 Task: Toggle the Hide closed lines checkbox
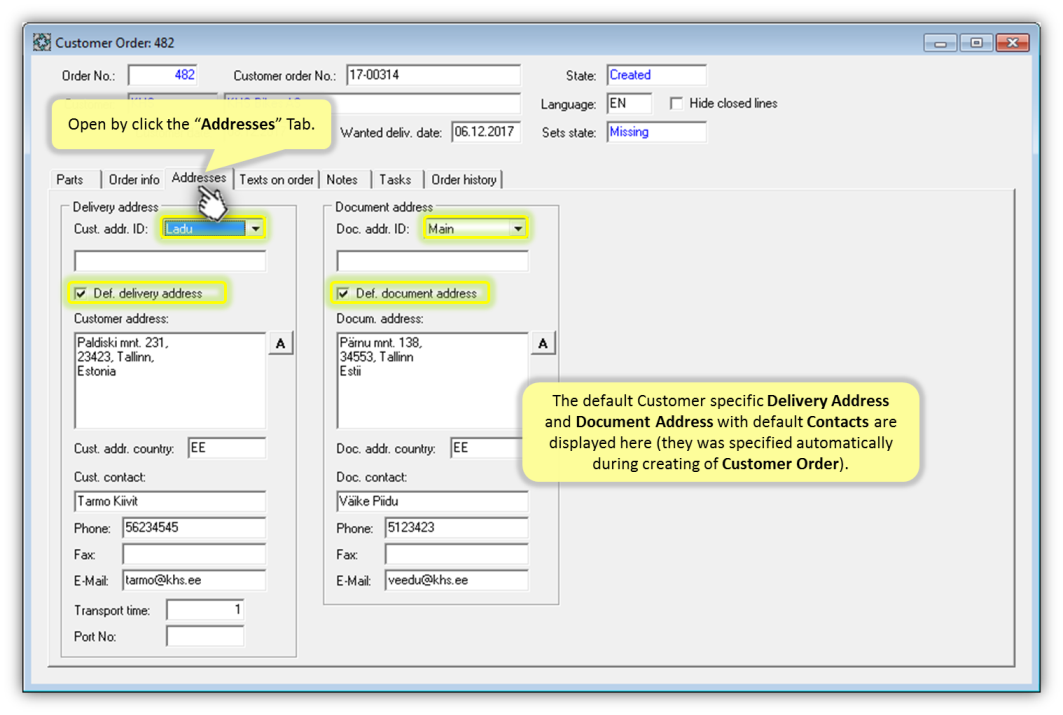pos(676,103)
